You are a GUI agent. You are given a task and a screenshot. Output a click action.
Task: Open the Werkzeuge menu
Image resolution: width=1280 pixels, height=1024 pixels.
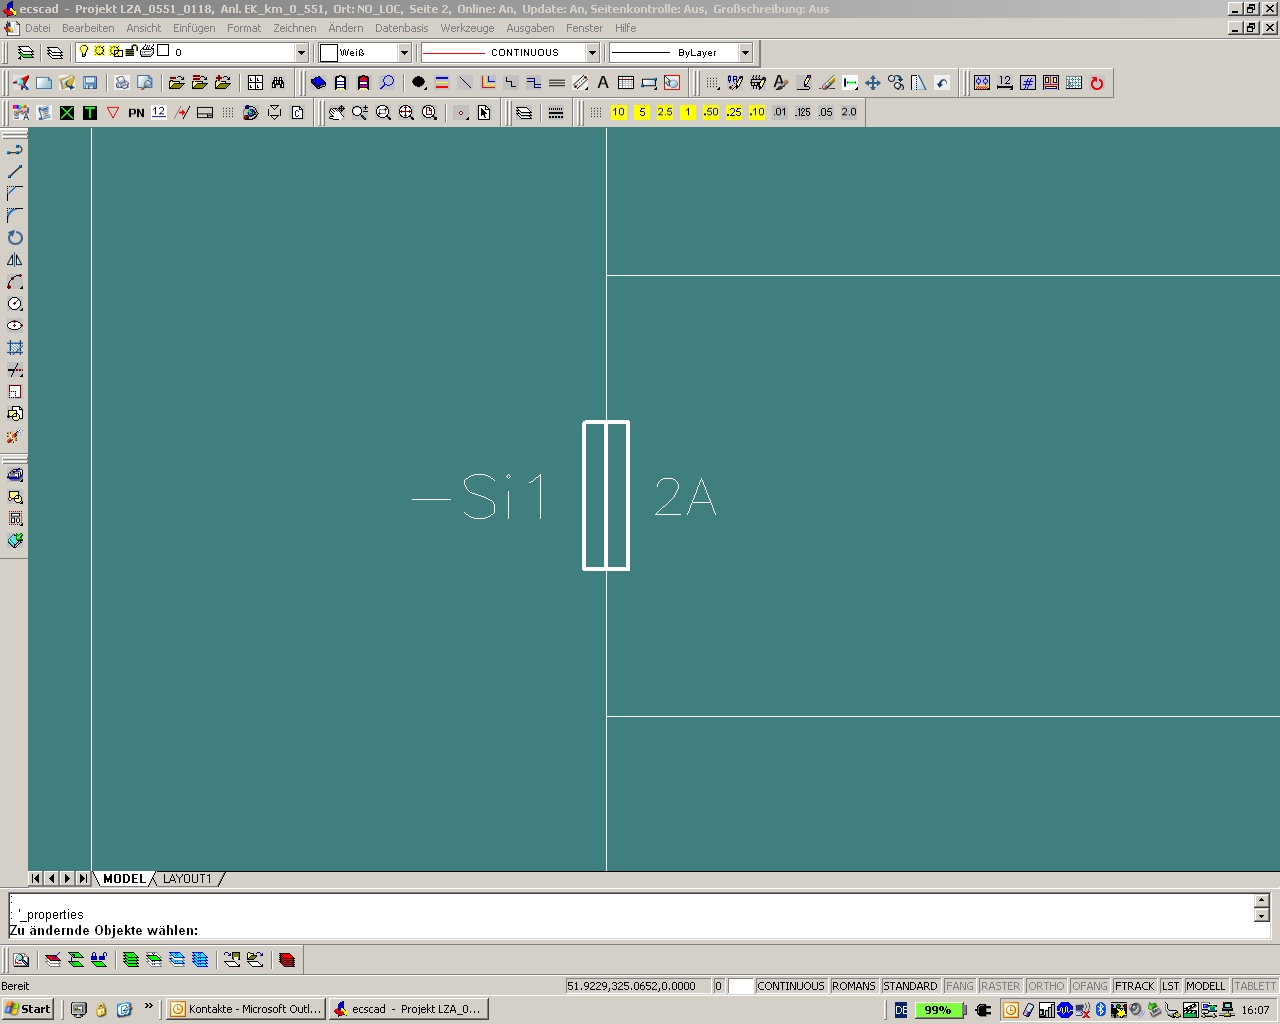pyautogui.click(x=467, y=28)
